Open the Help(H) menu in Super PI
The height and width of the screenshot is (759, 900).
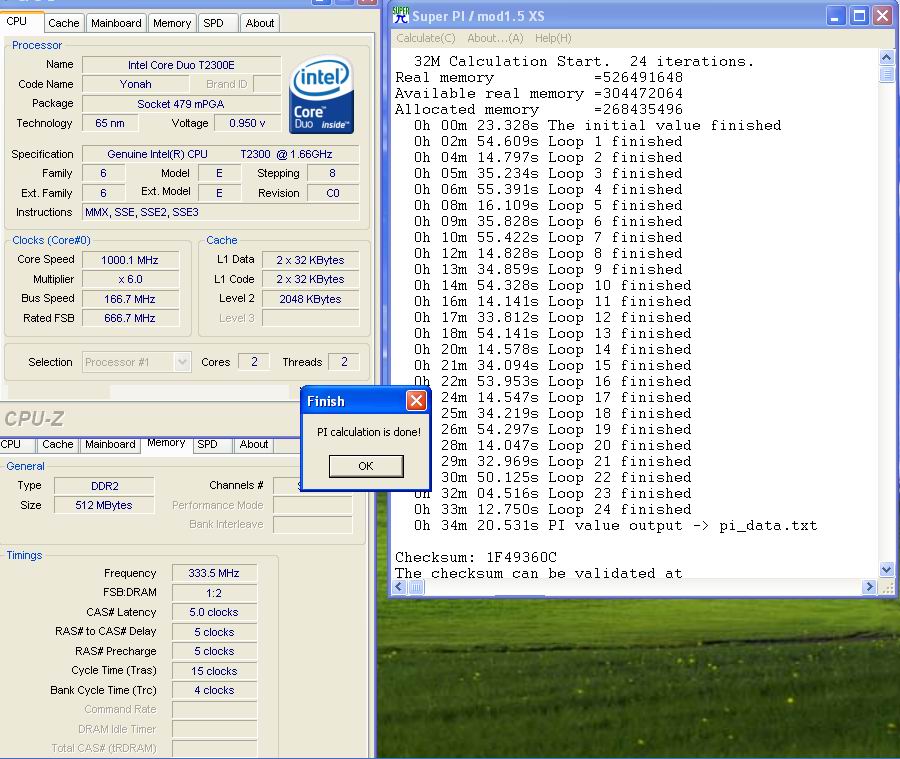[553, 38]
